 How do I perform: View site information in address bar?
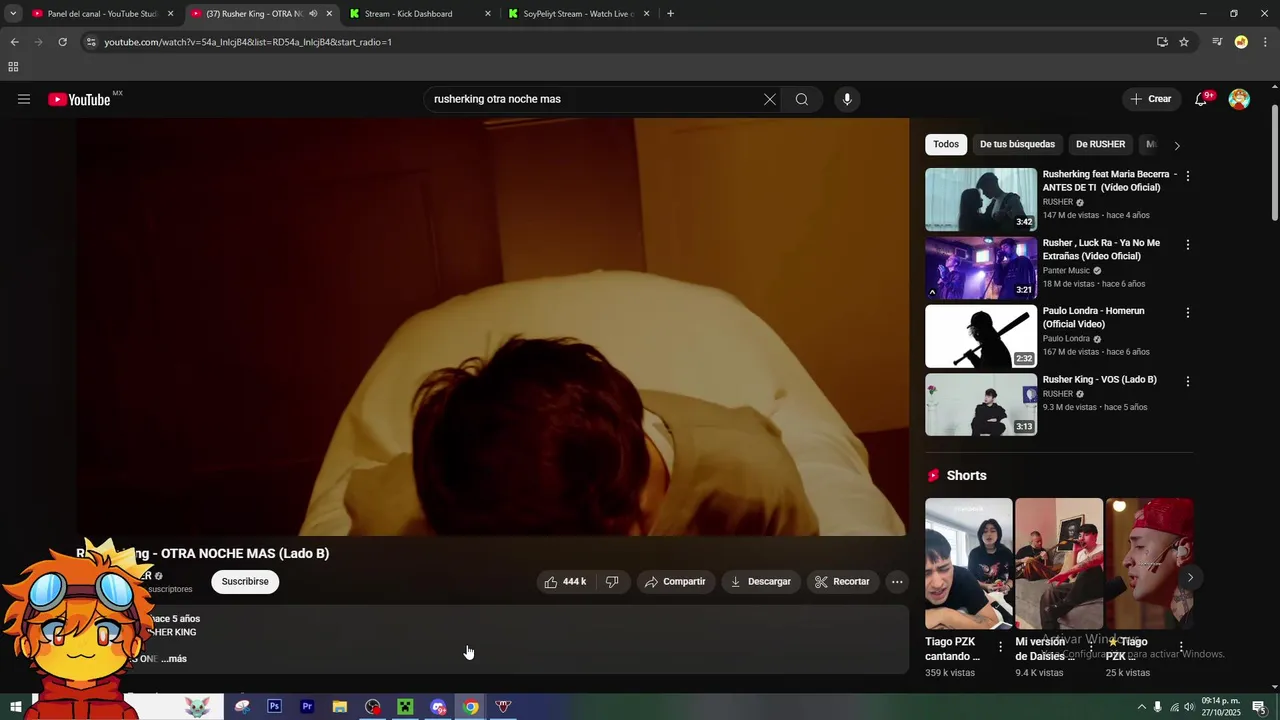point(90,42)
